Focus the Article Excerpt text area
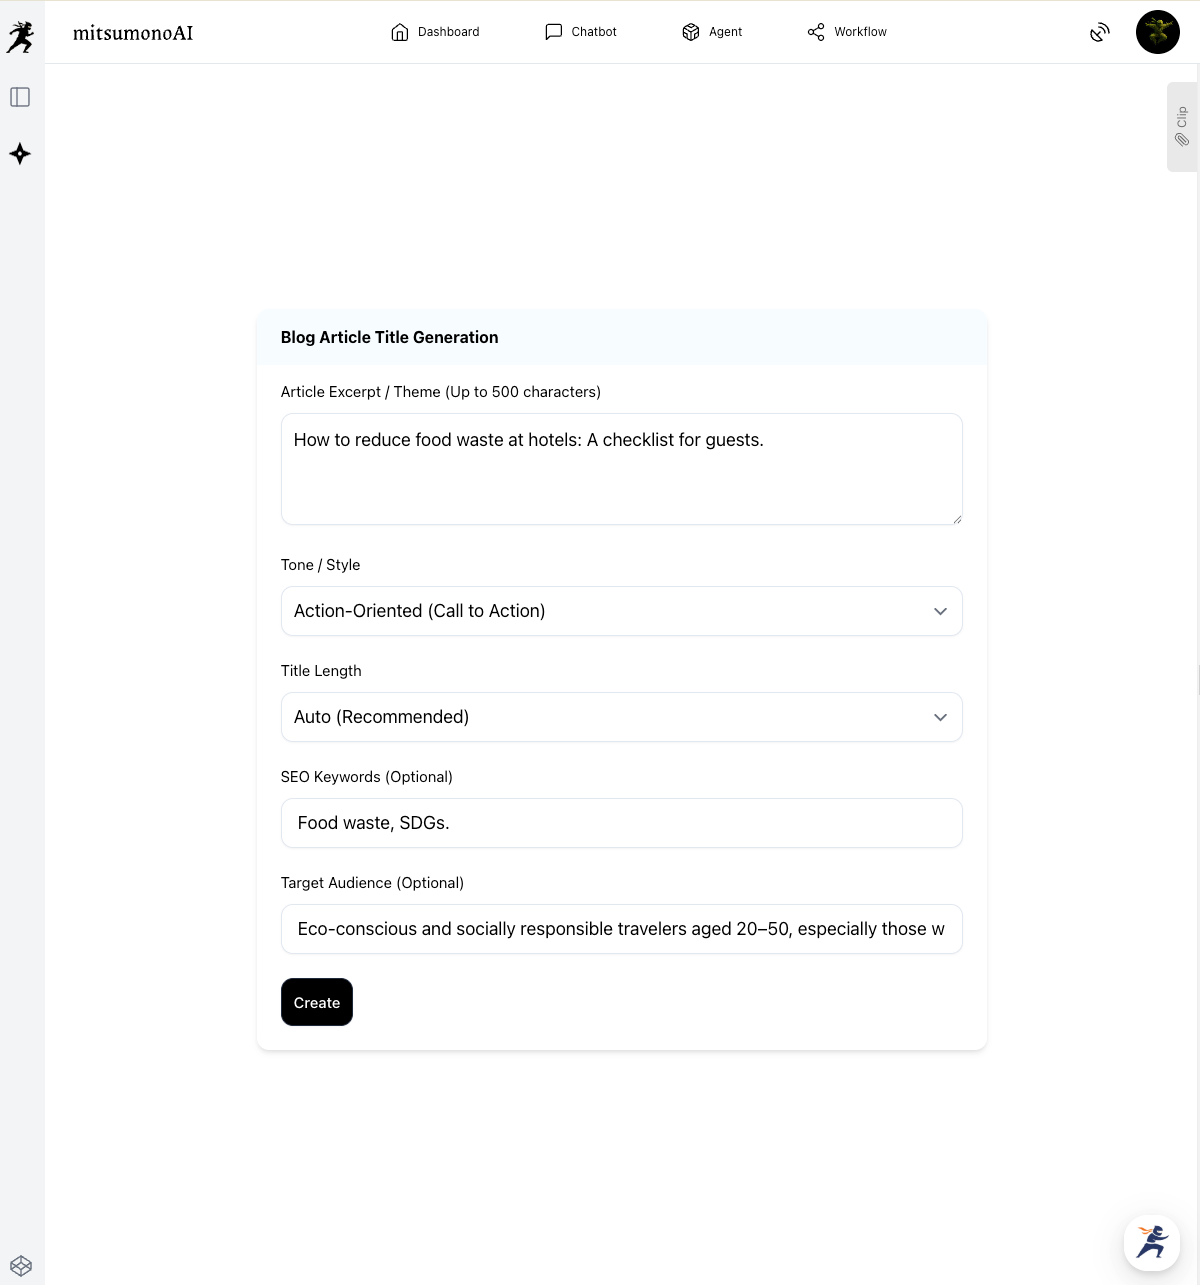Viewport: 1200px width, 1285px height. [621, 469]
